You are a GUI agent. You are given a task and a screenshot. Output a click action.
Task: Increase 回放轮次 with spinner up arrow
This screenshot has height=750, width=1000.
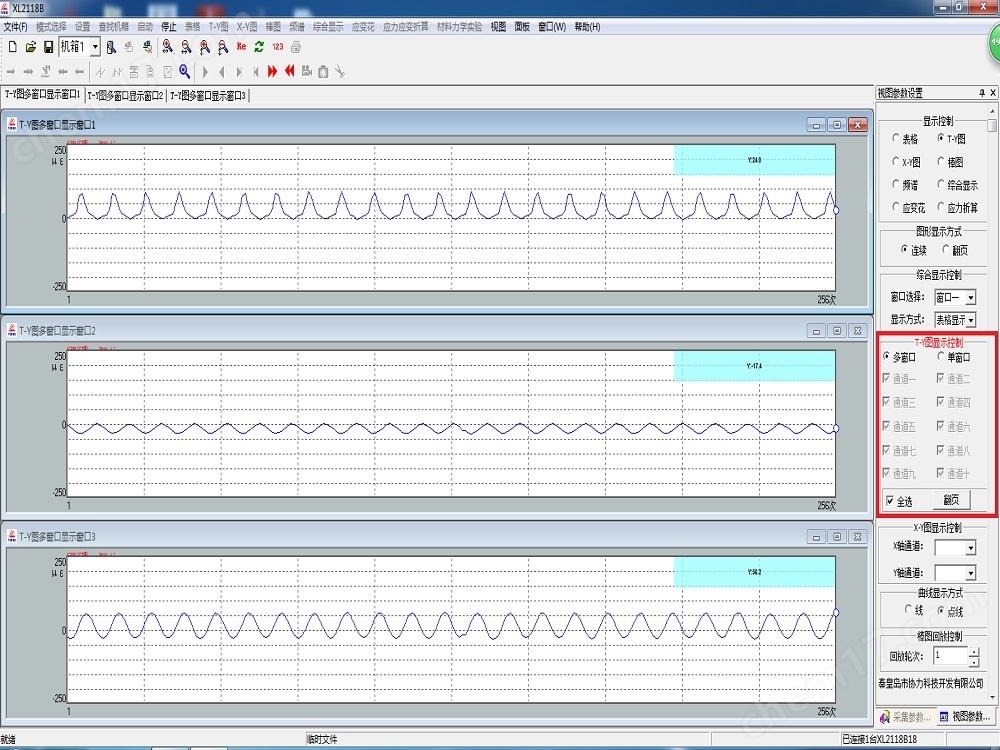point(974,652)
